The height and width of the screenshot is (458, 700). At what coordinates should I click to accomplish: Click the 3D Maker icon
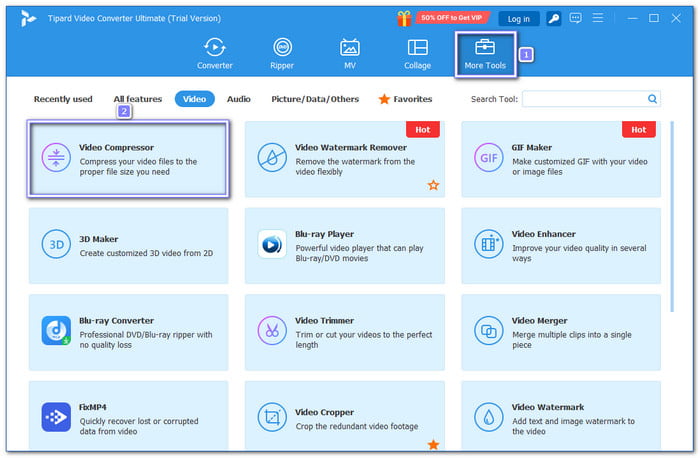pyautogui.click(x=56, y=244)
